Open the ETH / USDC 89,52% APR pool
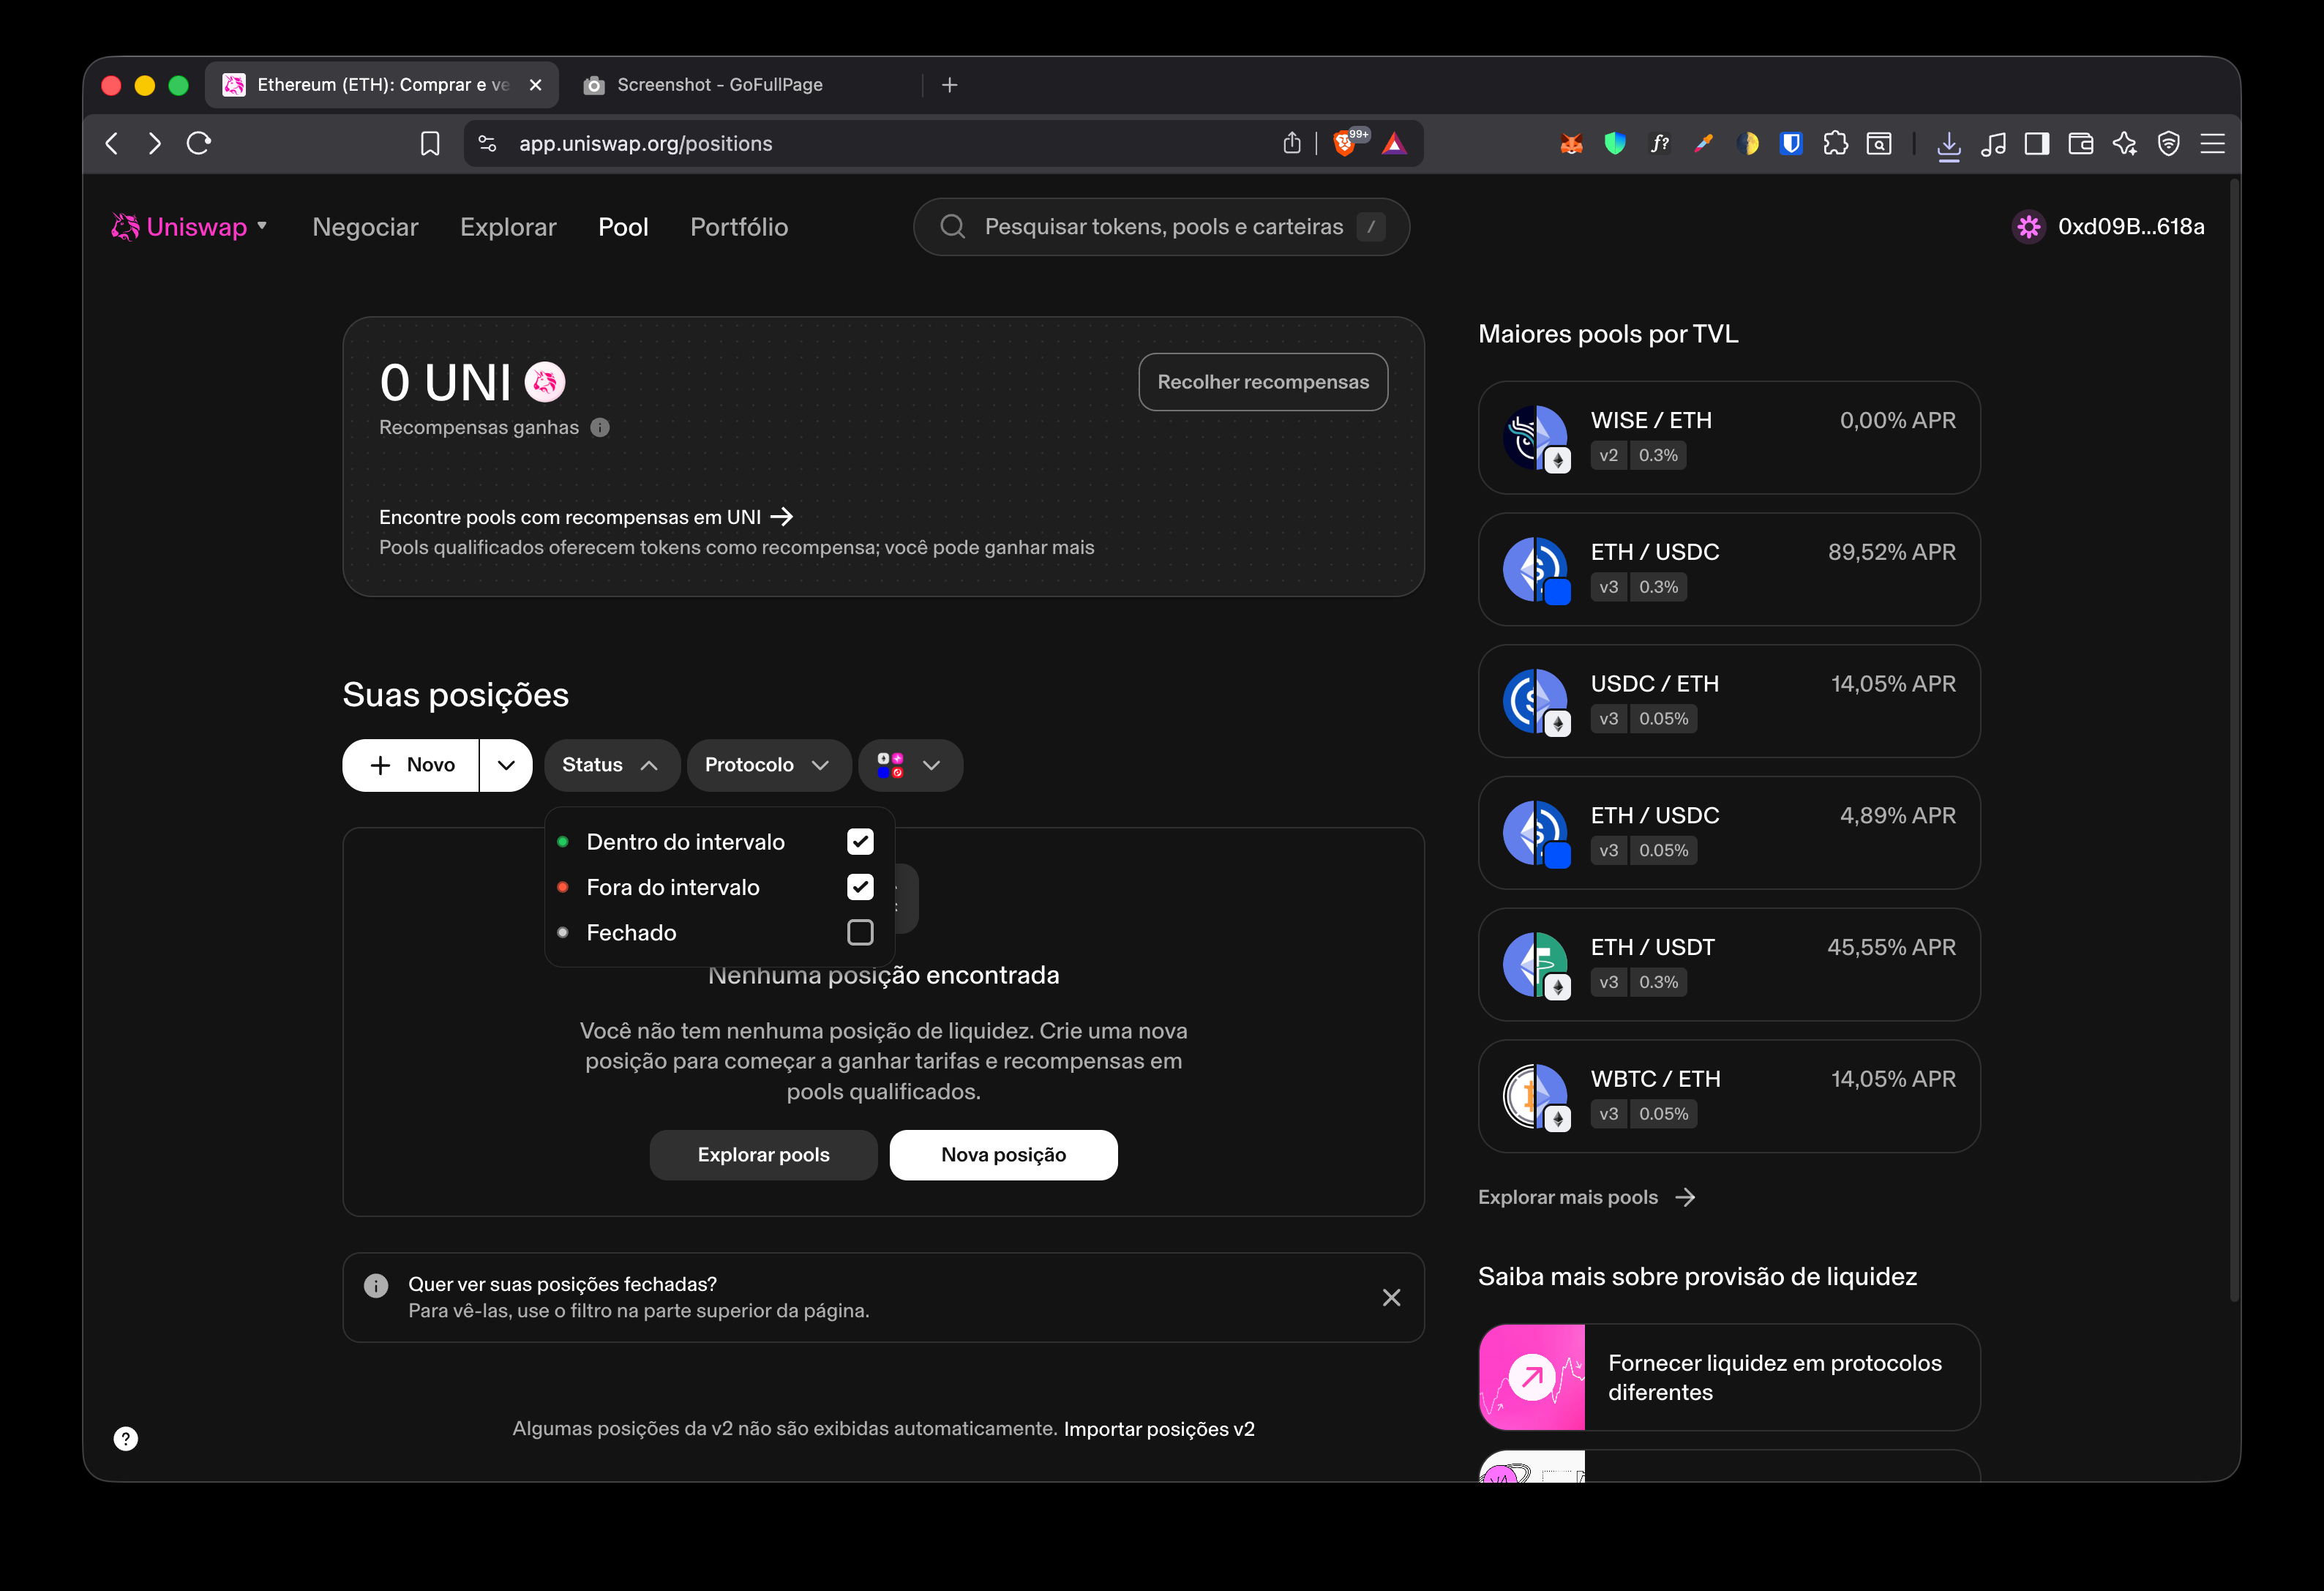2324x1591 pixels. tap(1729, 569)
